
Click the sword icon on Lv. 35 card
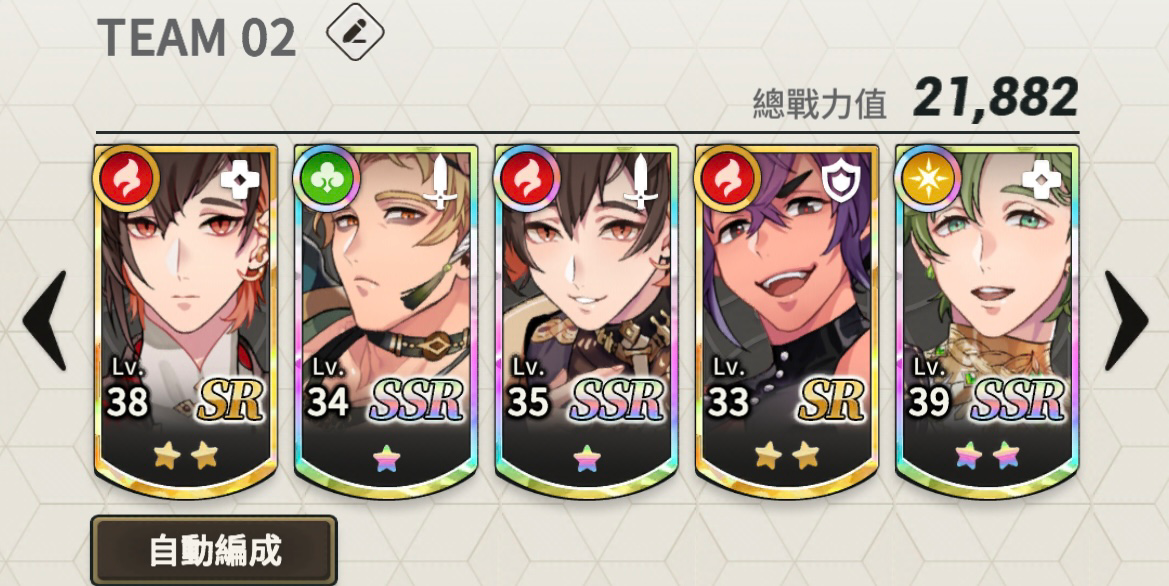[x=641, y=180]
